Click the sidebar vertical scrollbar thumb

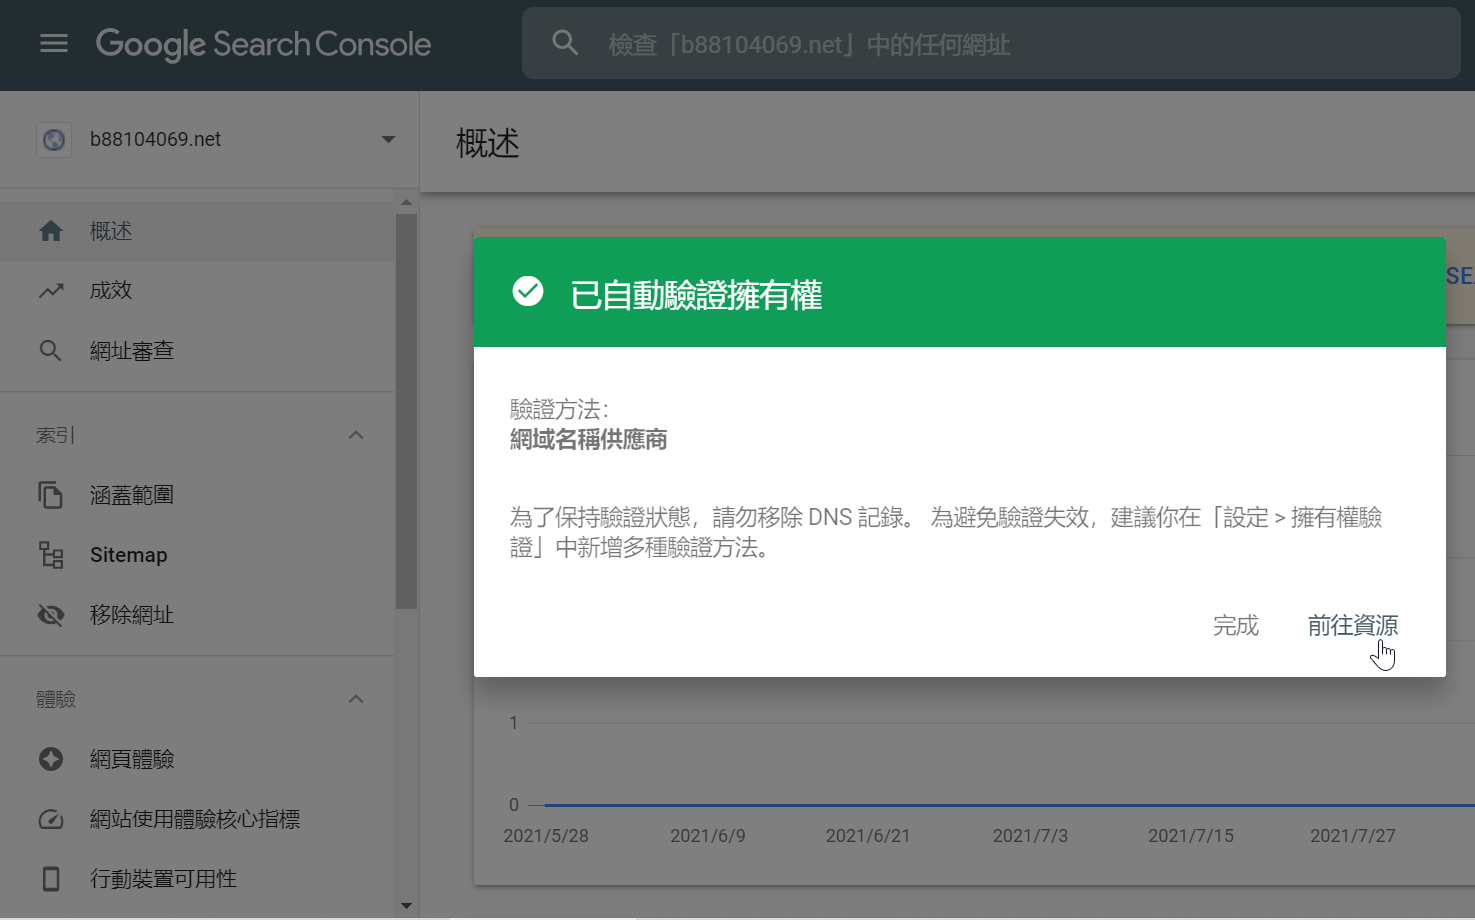pyautogui.click(x=406, y=411)
